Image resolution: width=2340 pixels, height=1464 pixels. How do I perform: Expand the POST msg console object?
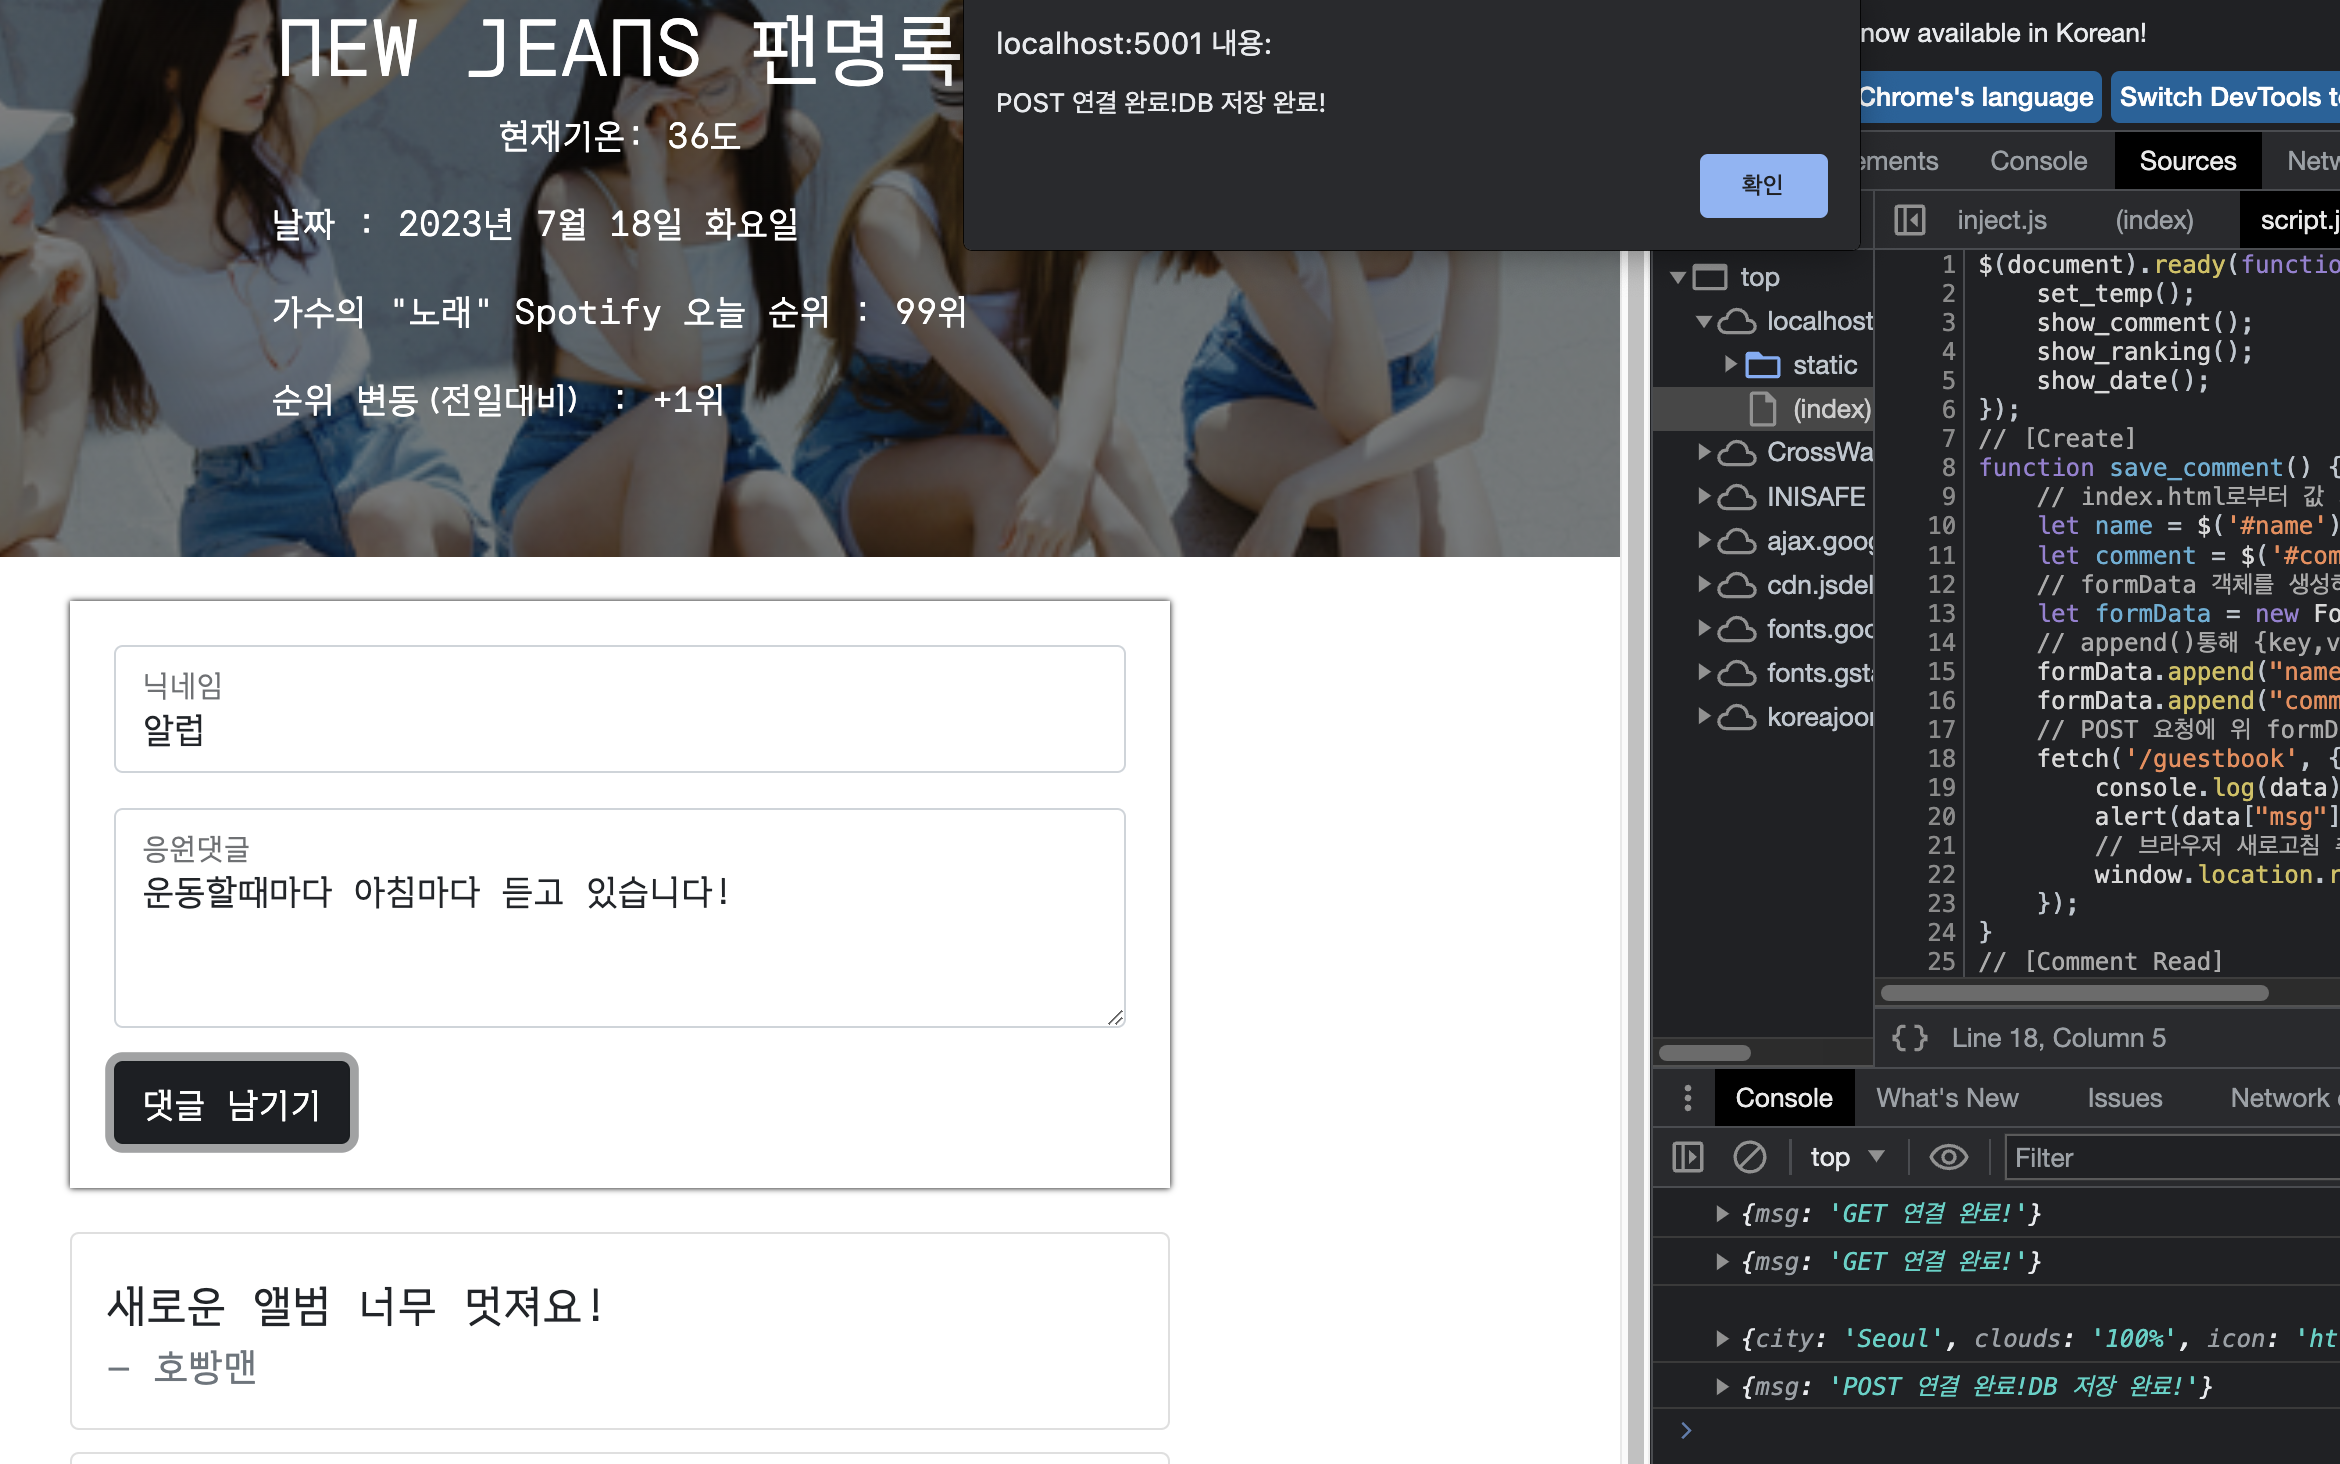point(1722,1386)
